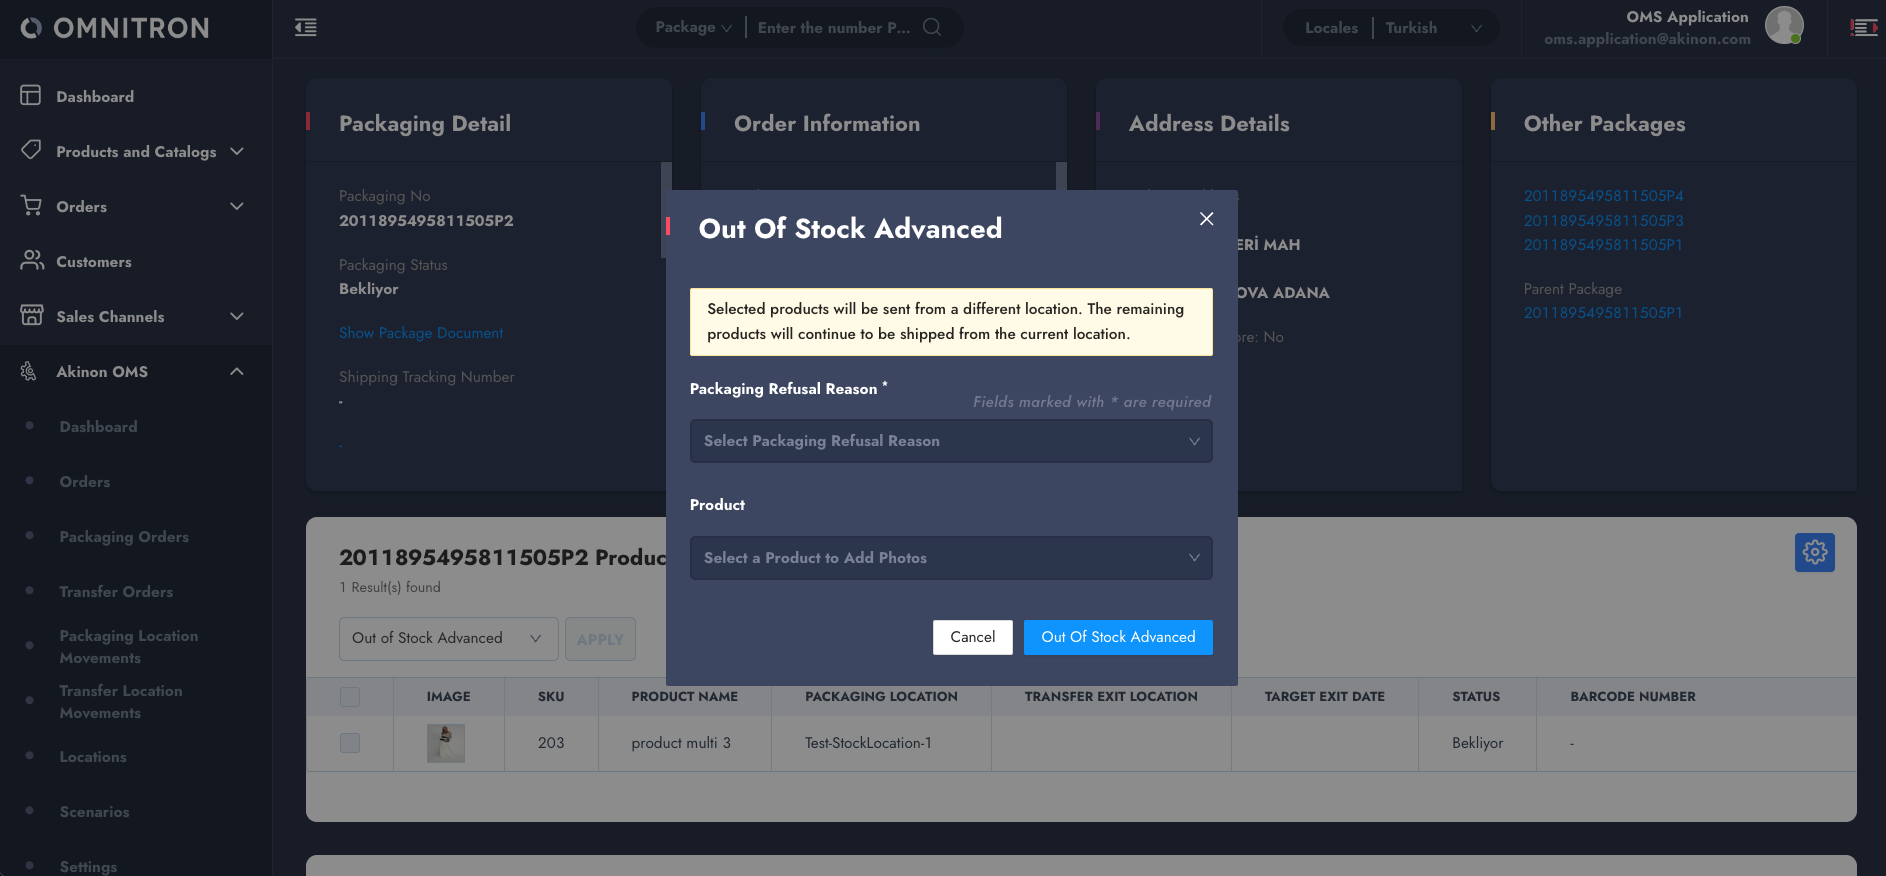
Task: Open the table settings gear icon
Action: click(x=1814, y=552)
